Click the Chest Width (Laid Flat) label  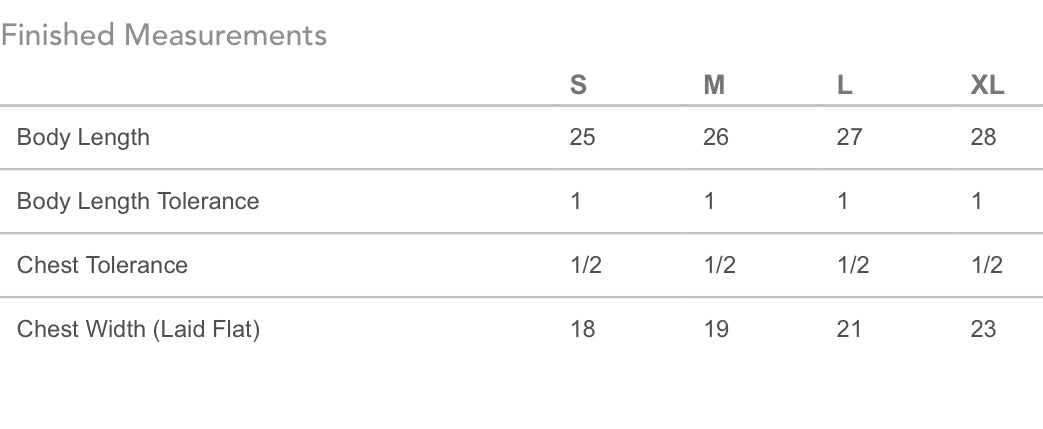point(138,329)
